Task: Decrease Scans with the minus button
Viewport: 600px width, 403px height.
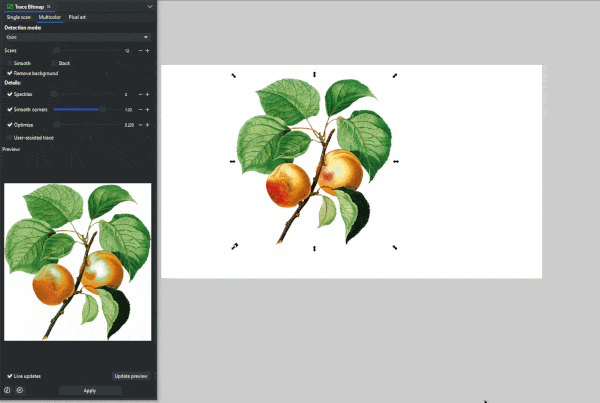Action: tap(140, 51)
